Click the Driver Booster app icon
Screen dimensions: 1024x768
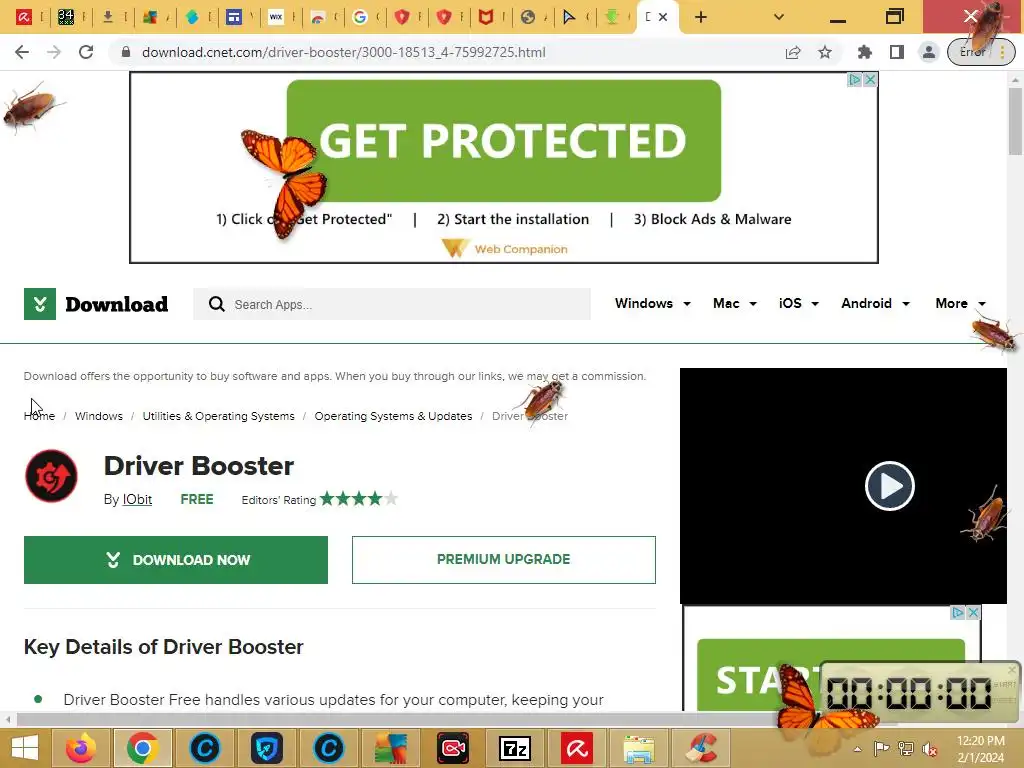click(x=51, y=476)
